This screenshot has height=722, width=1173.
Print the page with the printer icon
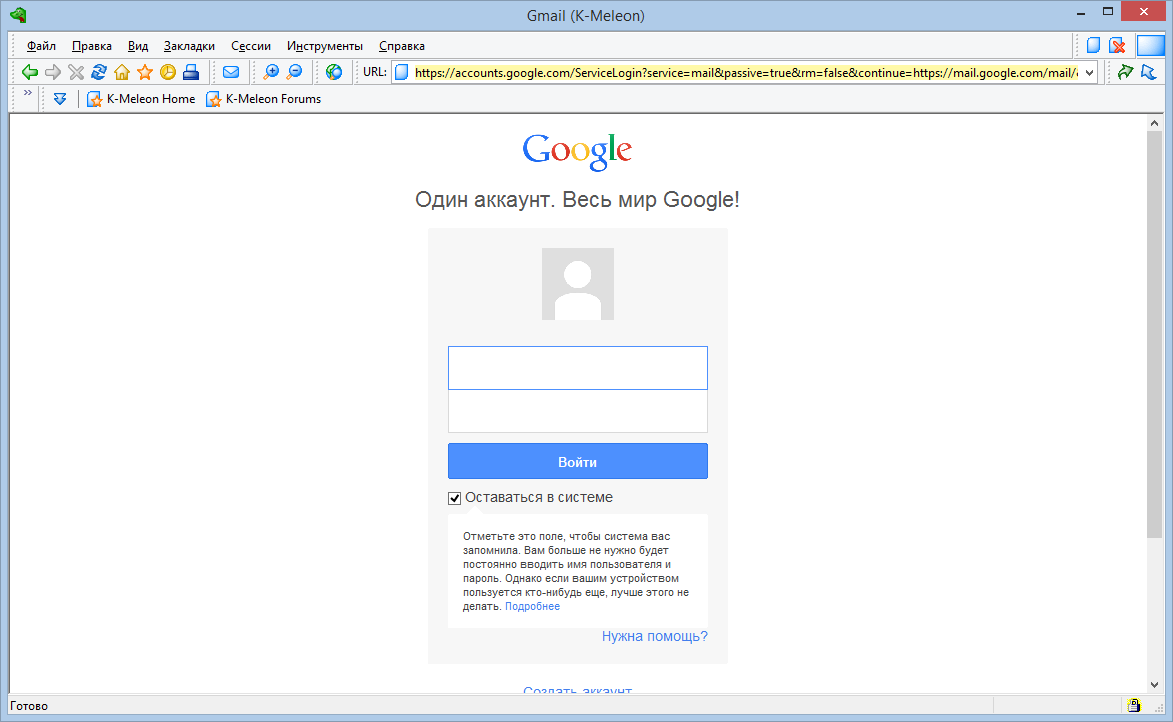pyautogui.click(x=192, y=72)
